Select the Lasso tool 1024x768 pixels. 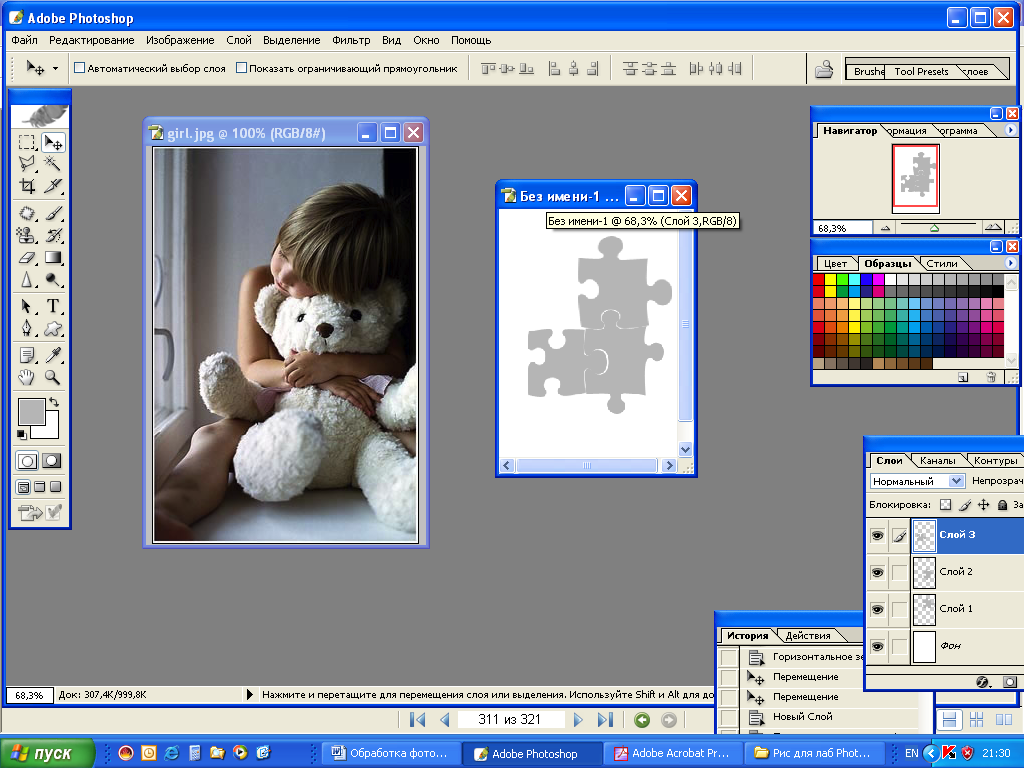[27, 163]
